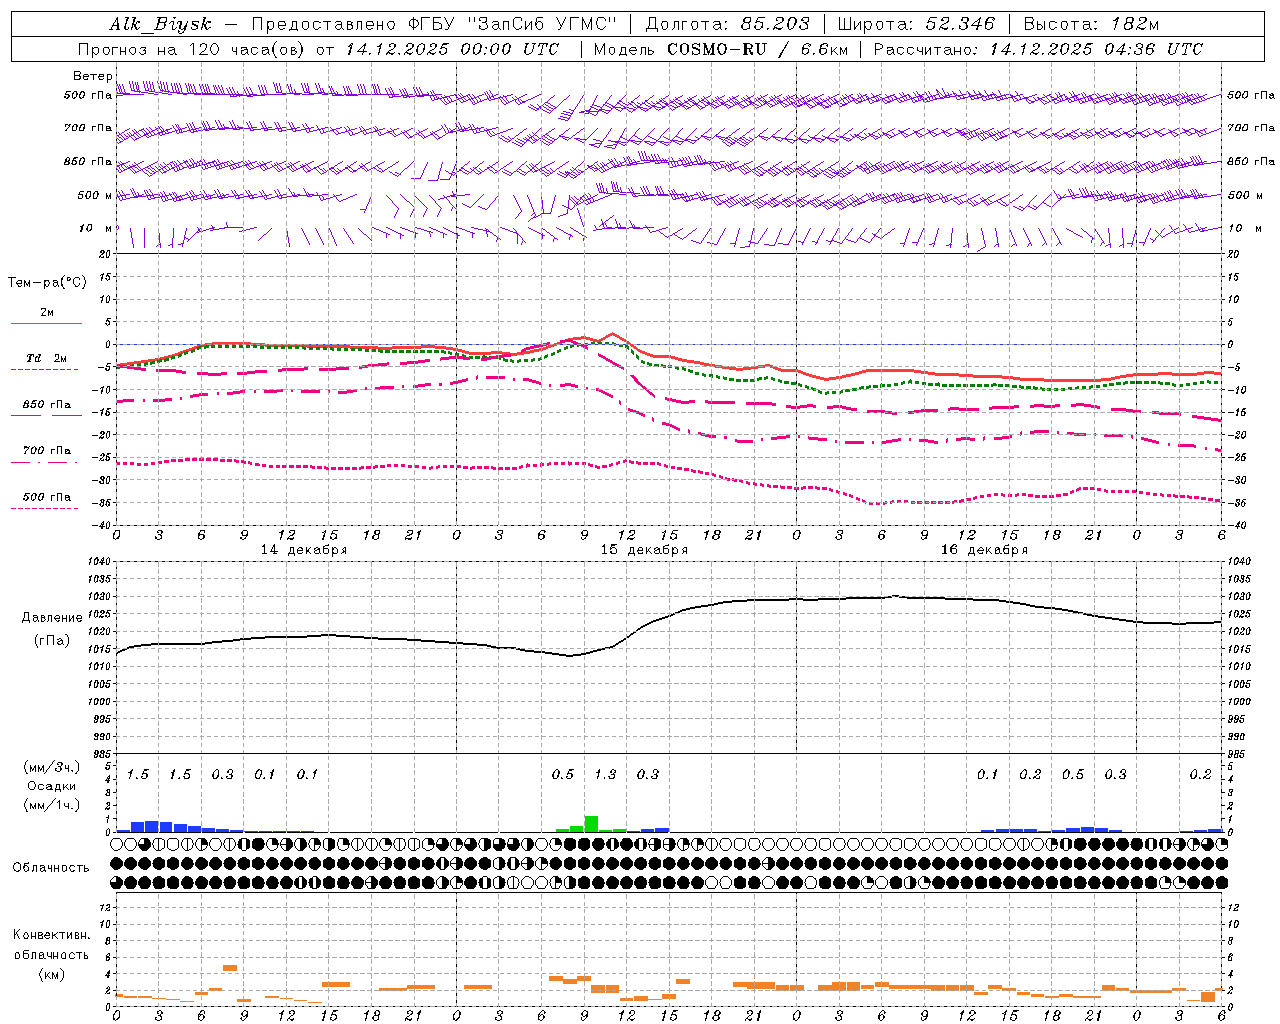
Task: Click the 850 гПа temperature legend entry
Action: click(x=47, y=405)
